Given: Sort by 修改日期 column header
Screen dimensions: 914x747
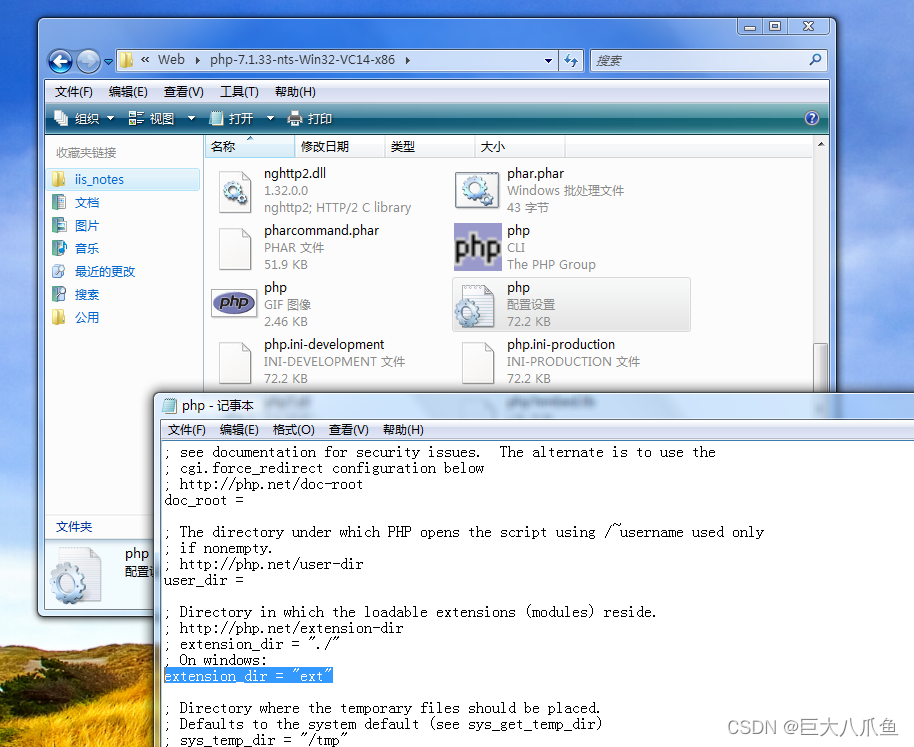Looking at the screenshot, I should (340, 146).
